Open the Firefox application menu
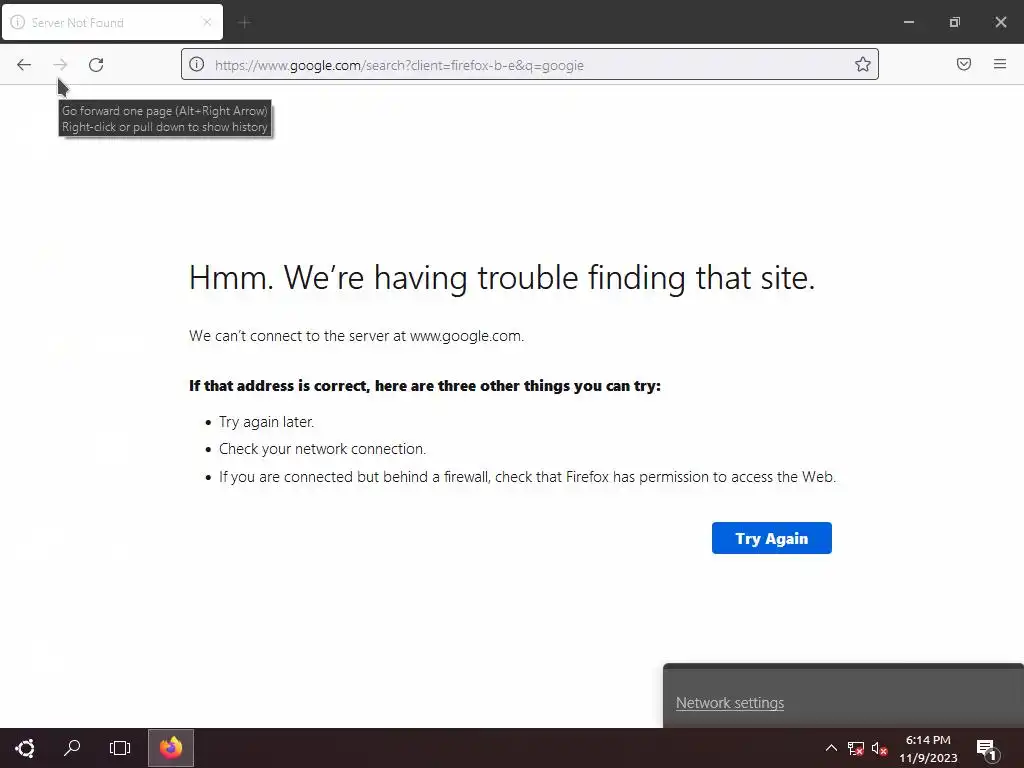The width and height of the screenshot is (1024, 768). pos(1000,64)
